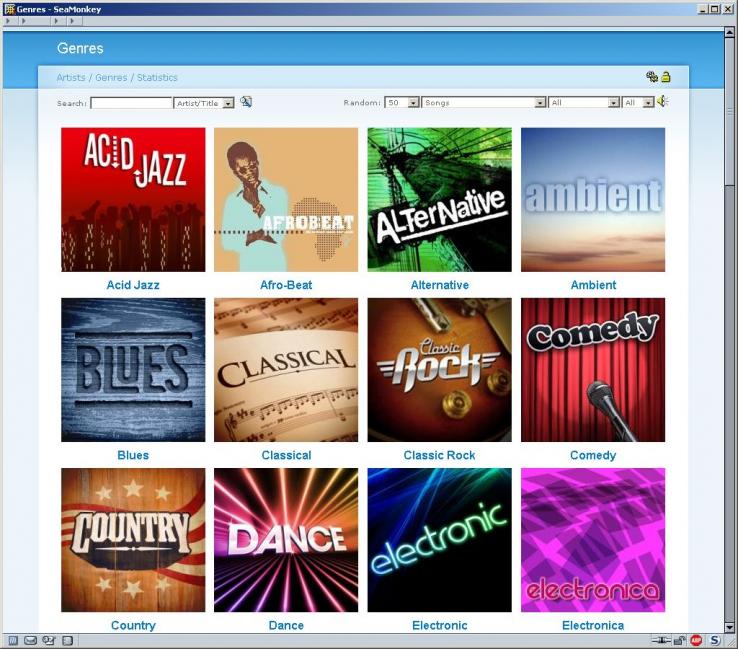The image size is (738, 649).
Task: Select the ambient sky cover thumbnail
Action: 593,200
